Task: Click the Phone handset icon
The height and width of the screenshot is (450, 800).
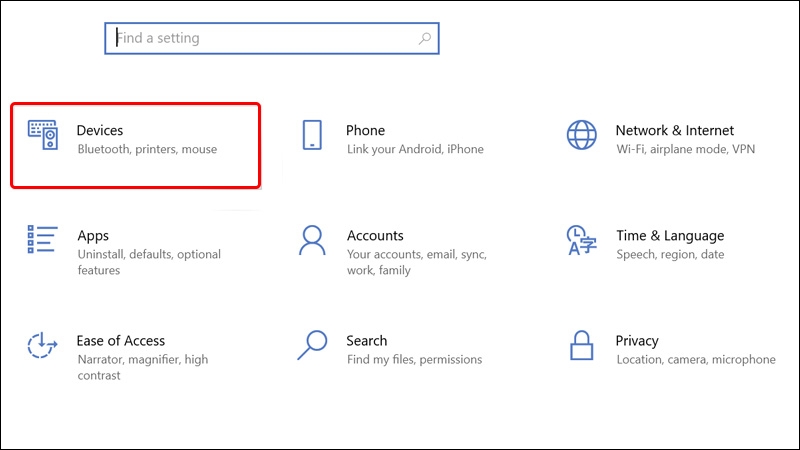Action: [312, 135]
